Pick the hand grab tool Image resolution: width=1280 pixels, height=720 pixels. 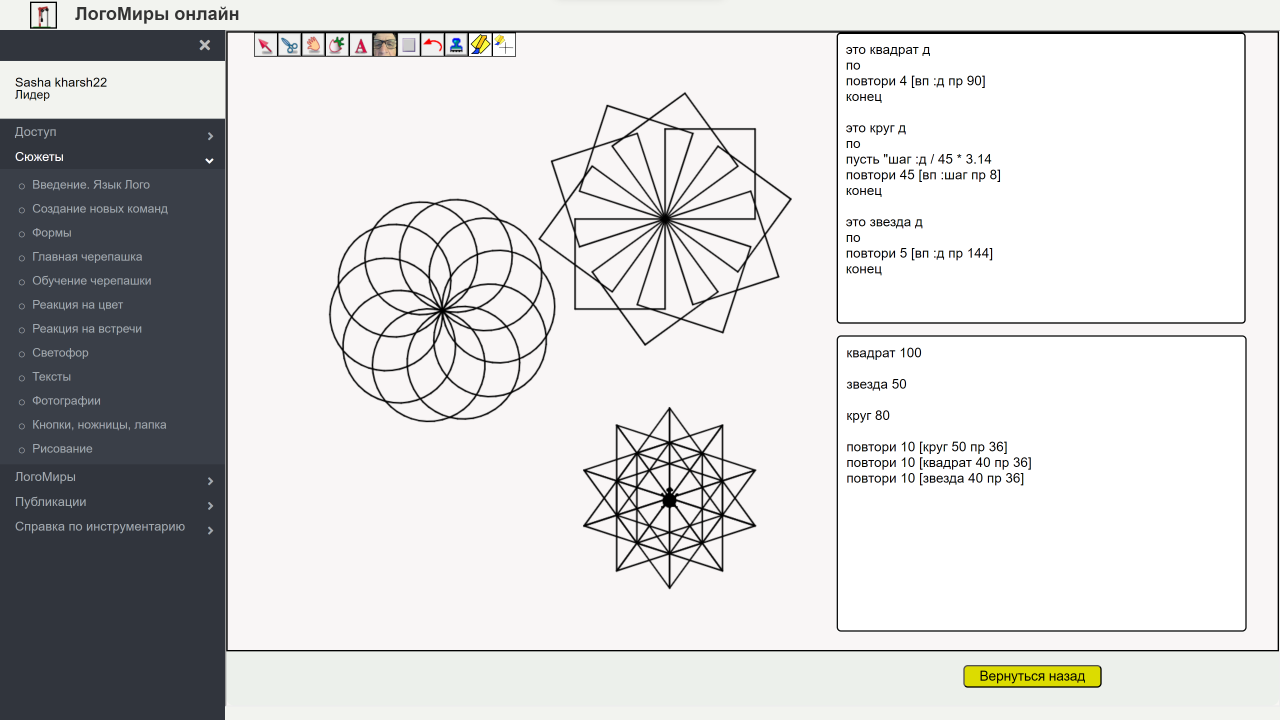(x=313, y=45)
